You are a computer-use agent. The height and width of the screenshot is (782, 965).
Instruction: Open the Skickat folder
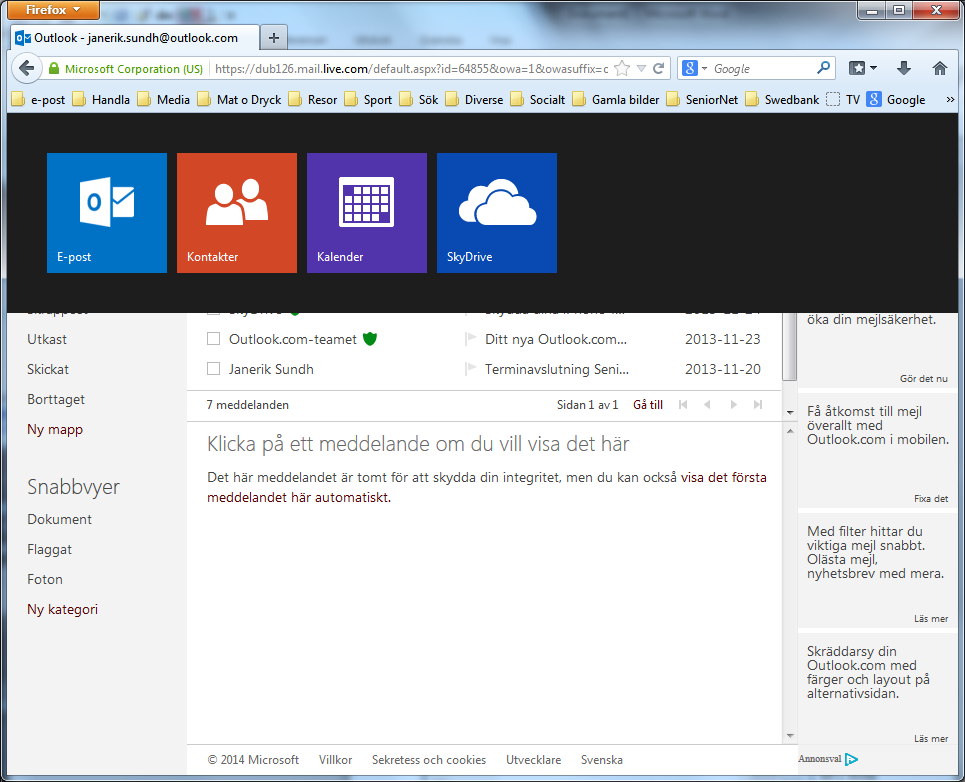pyautogui.click(x=48, y=369)
